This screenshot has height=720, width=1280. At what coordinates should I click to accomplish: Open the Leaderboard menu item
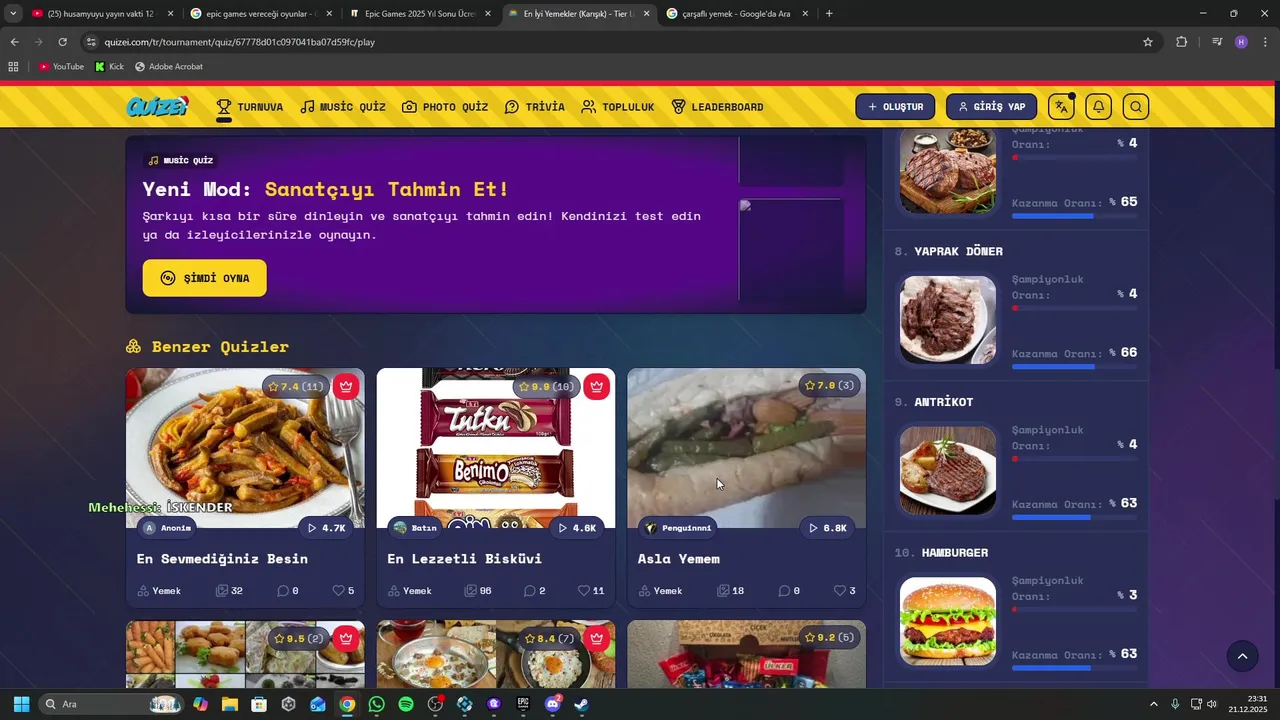717,107
